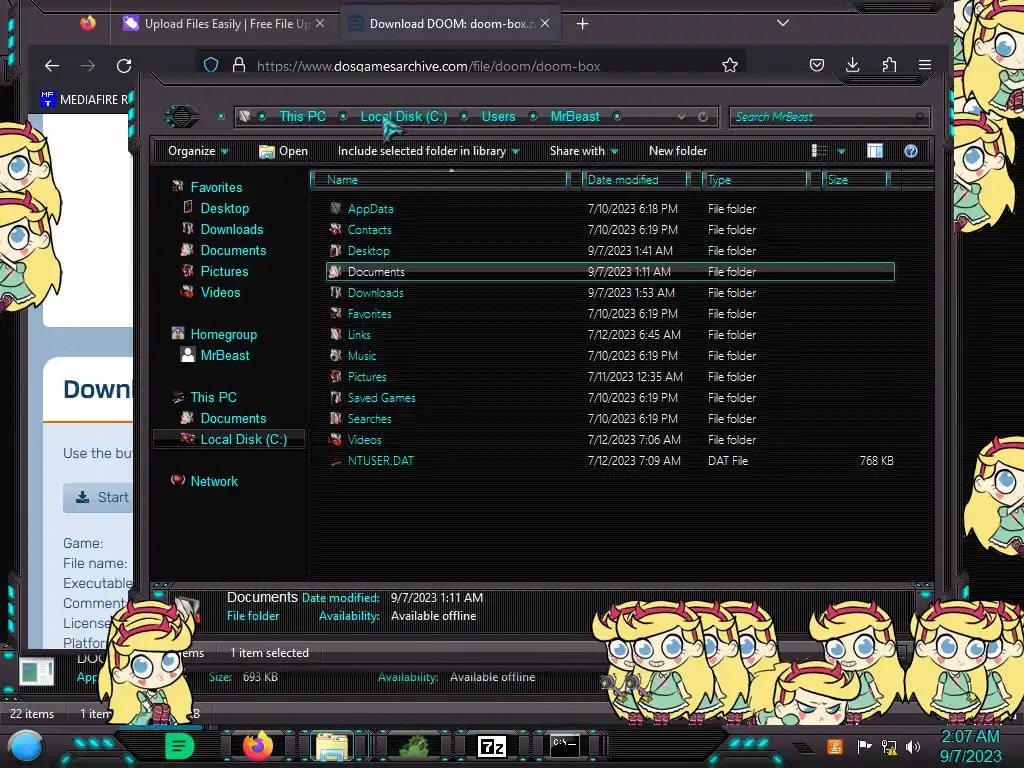Open Include selected folder in library menu
This screenshot has width=1024, height=768.
pos(428,151)
